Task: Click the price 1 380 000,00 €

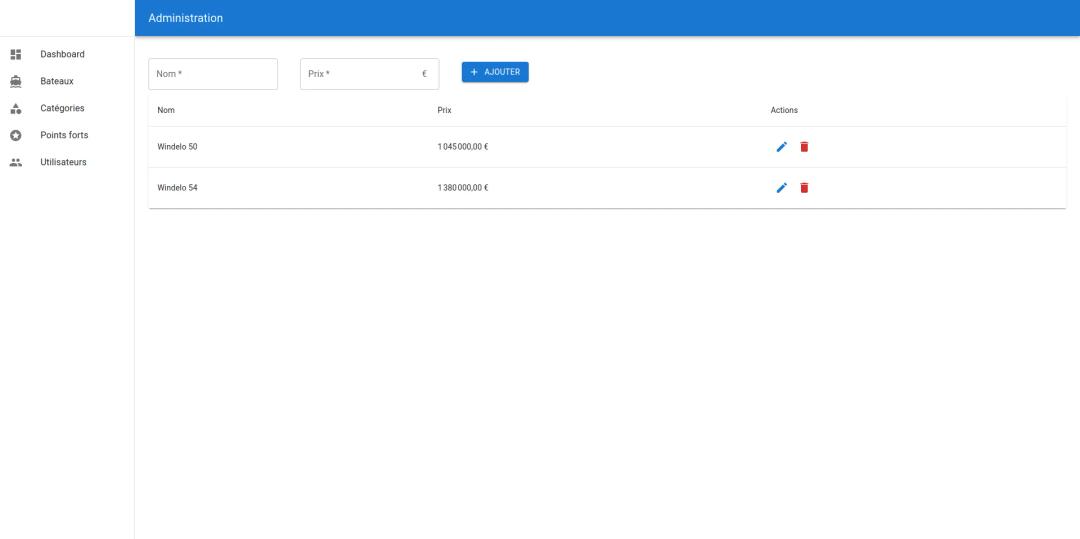Action: click(x=463, y=187)
